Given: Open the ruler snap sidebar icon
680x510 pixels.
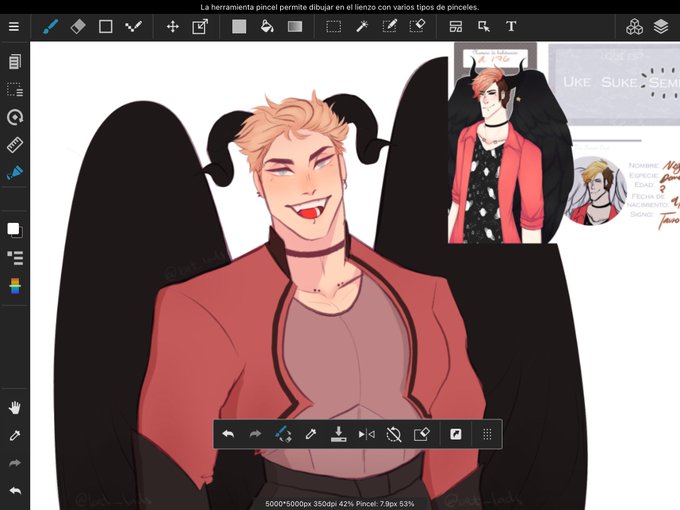Looking at the screenshot, I should (x=15, y=145).
